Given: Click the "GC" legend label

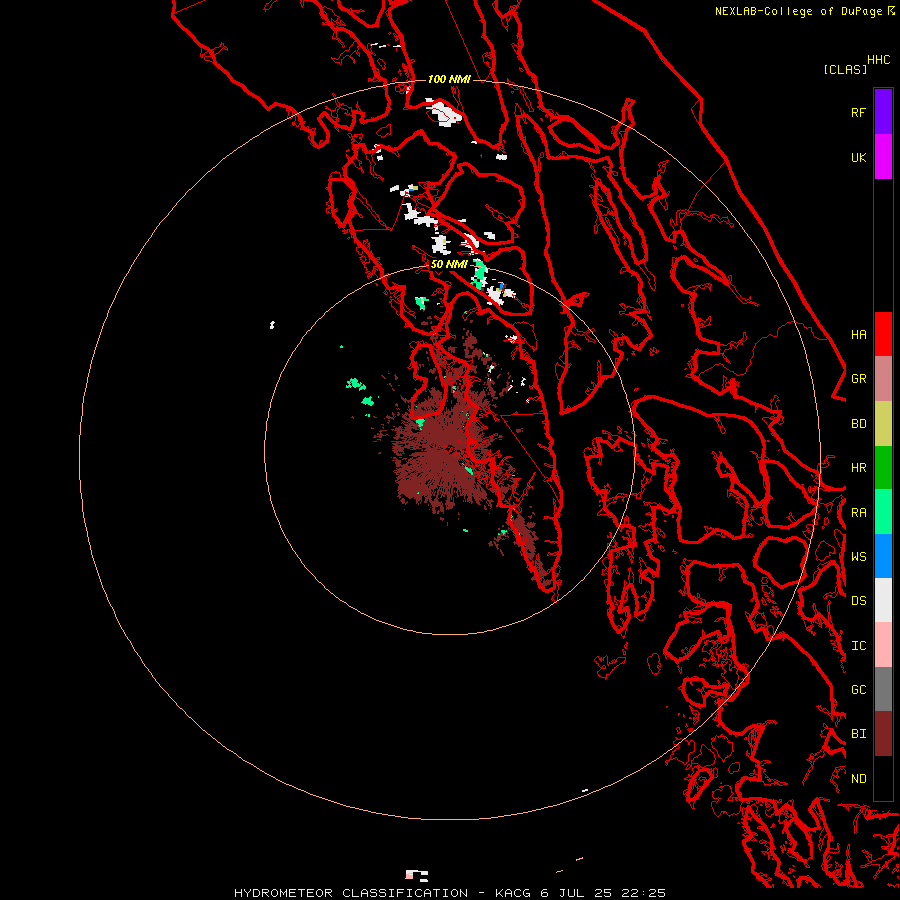Looking at the screenshot, I should point(858,690).
